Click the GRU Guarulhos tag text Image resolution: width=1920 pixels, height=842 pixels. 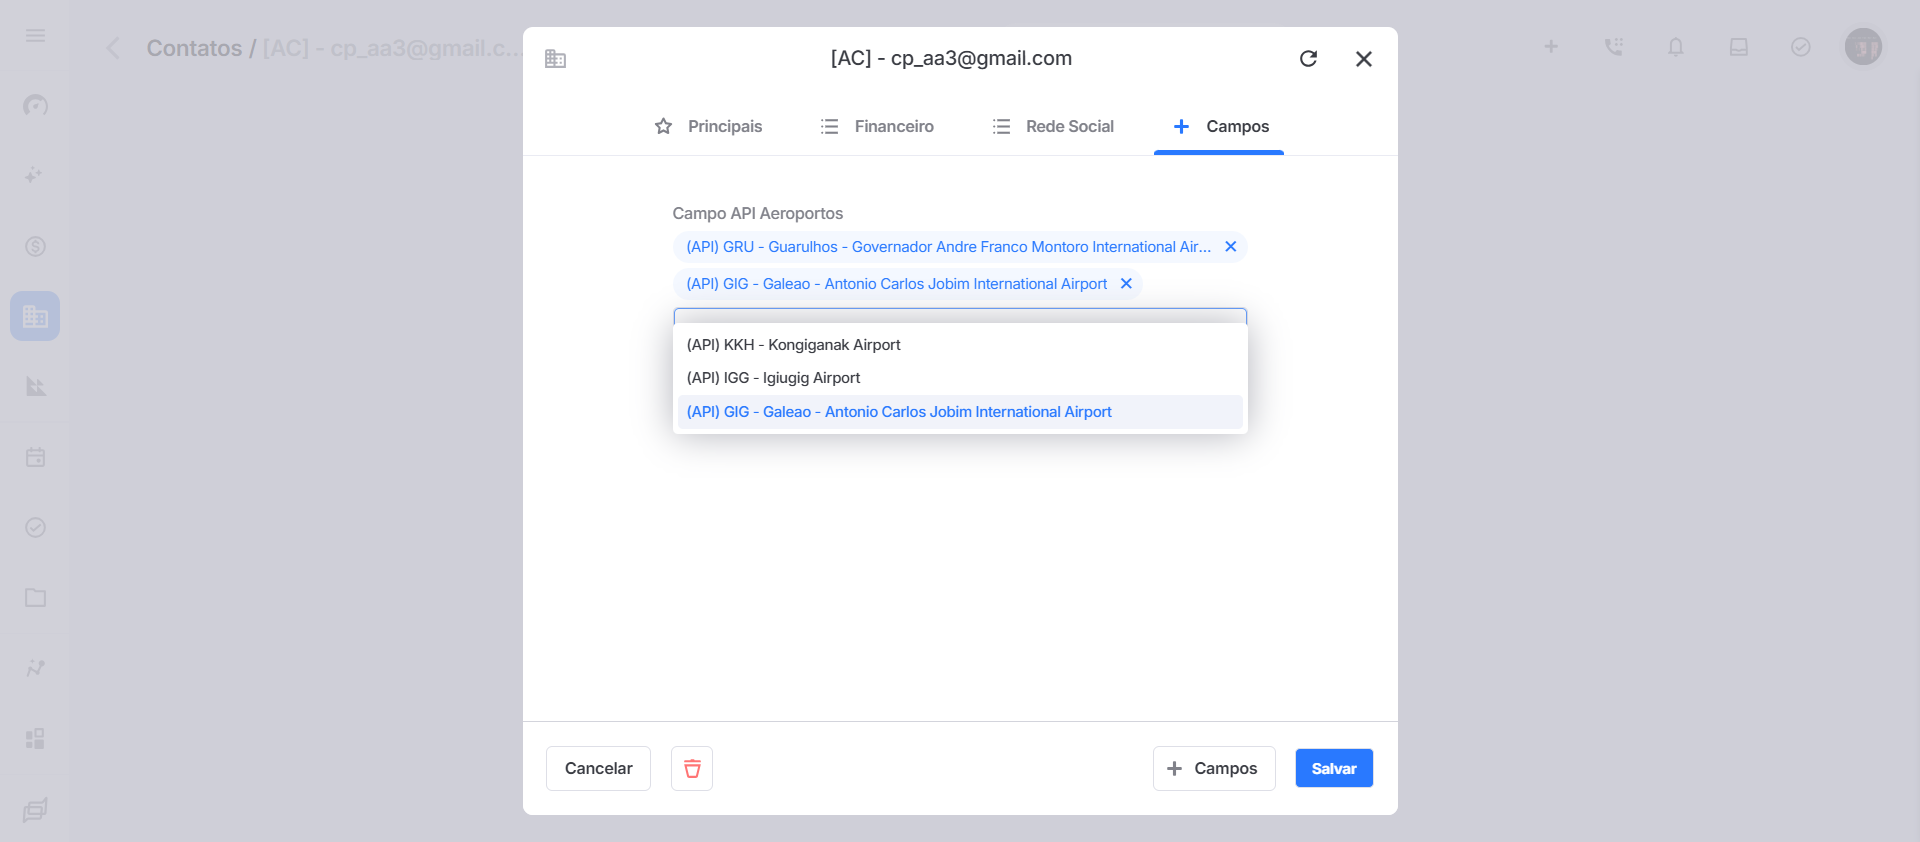point(948,247)
